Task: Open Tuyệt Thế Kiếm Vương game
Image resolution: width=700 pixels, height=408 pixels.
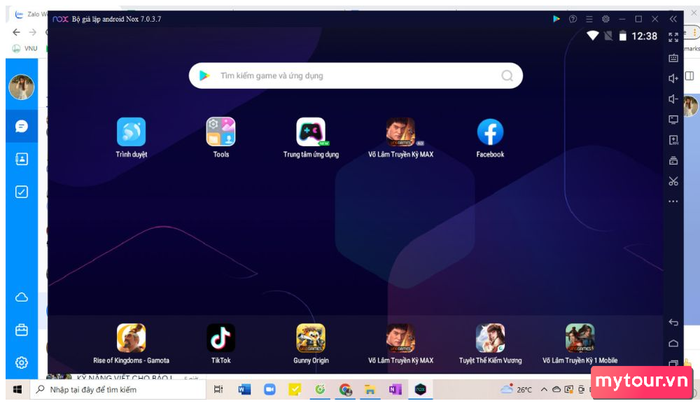Action: coord(490,338)
